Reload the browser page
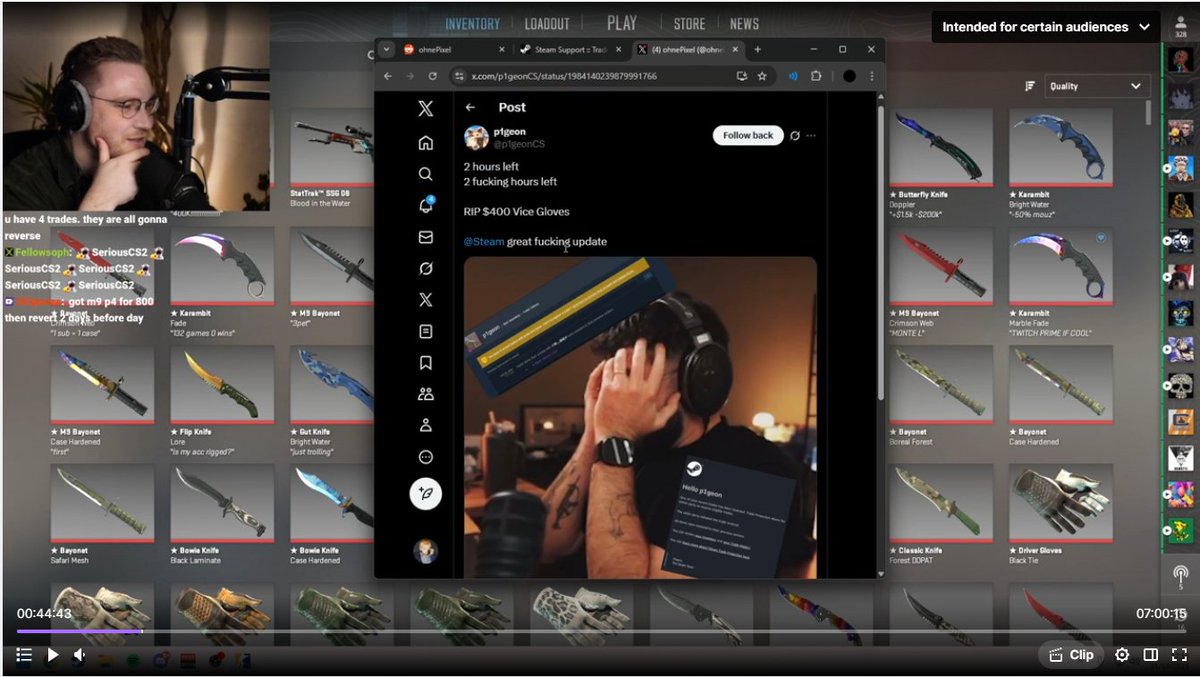The width and height of the screenshot is (1200, 677). [x=432, y=76]
